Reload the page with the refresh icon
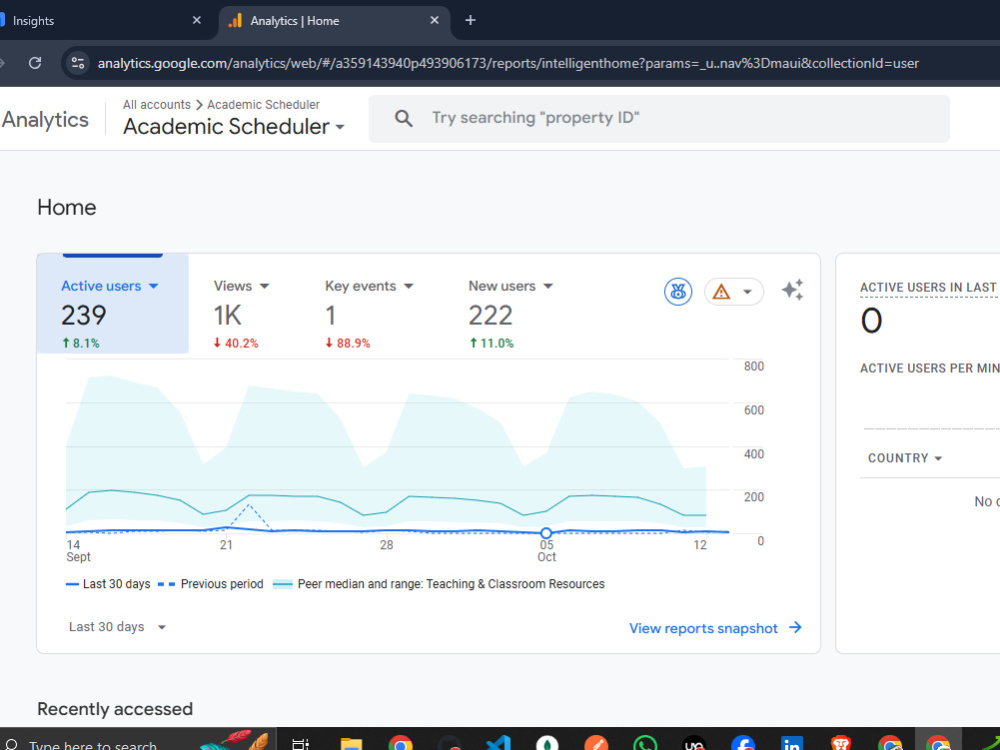This screenshot has width=1000, height=750. coord(35,62)
